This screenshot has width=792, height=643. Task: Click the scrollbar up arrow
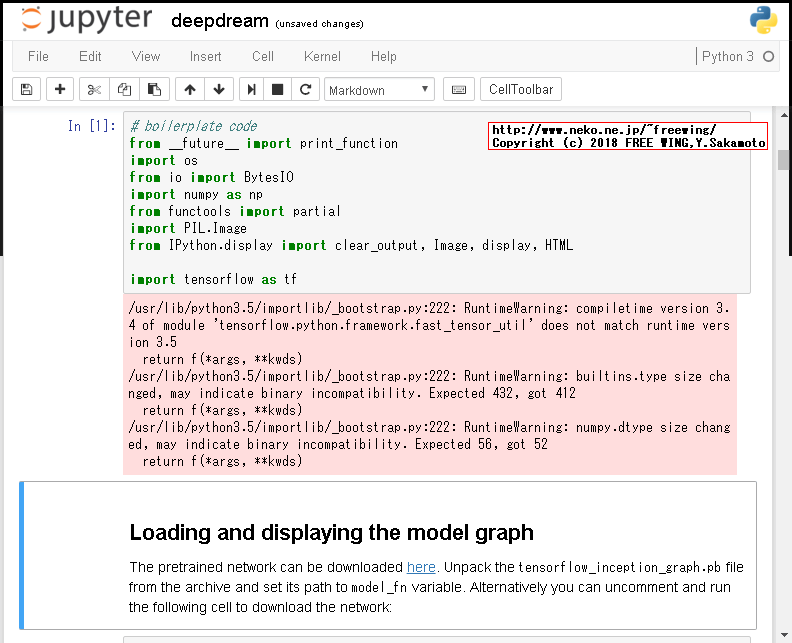(x=784, y=116)
